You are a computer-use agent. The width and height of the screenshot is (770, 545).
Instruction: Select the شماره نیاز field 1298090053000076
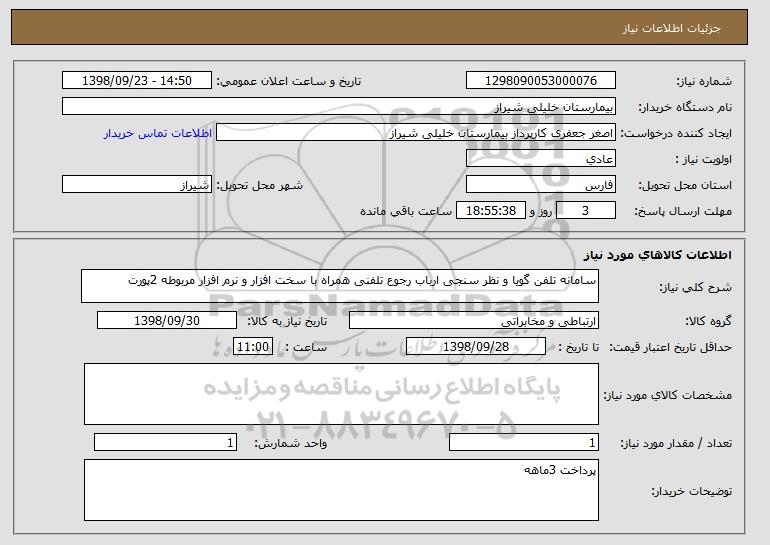tap(541, 81)
